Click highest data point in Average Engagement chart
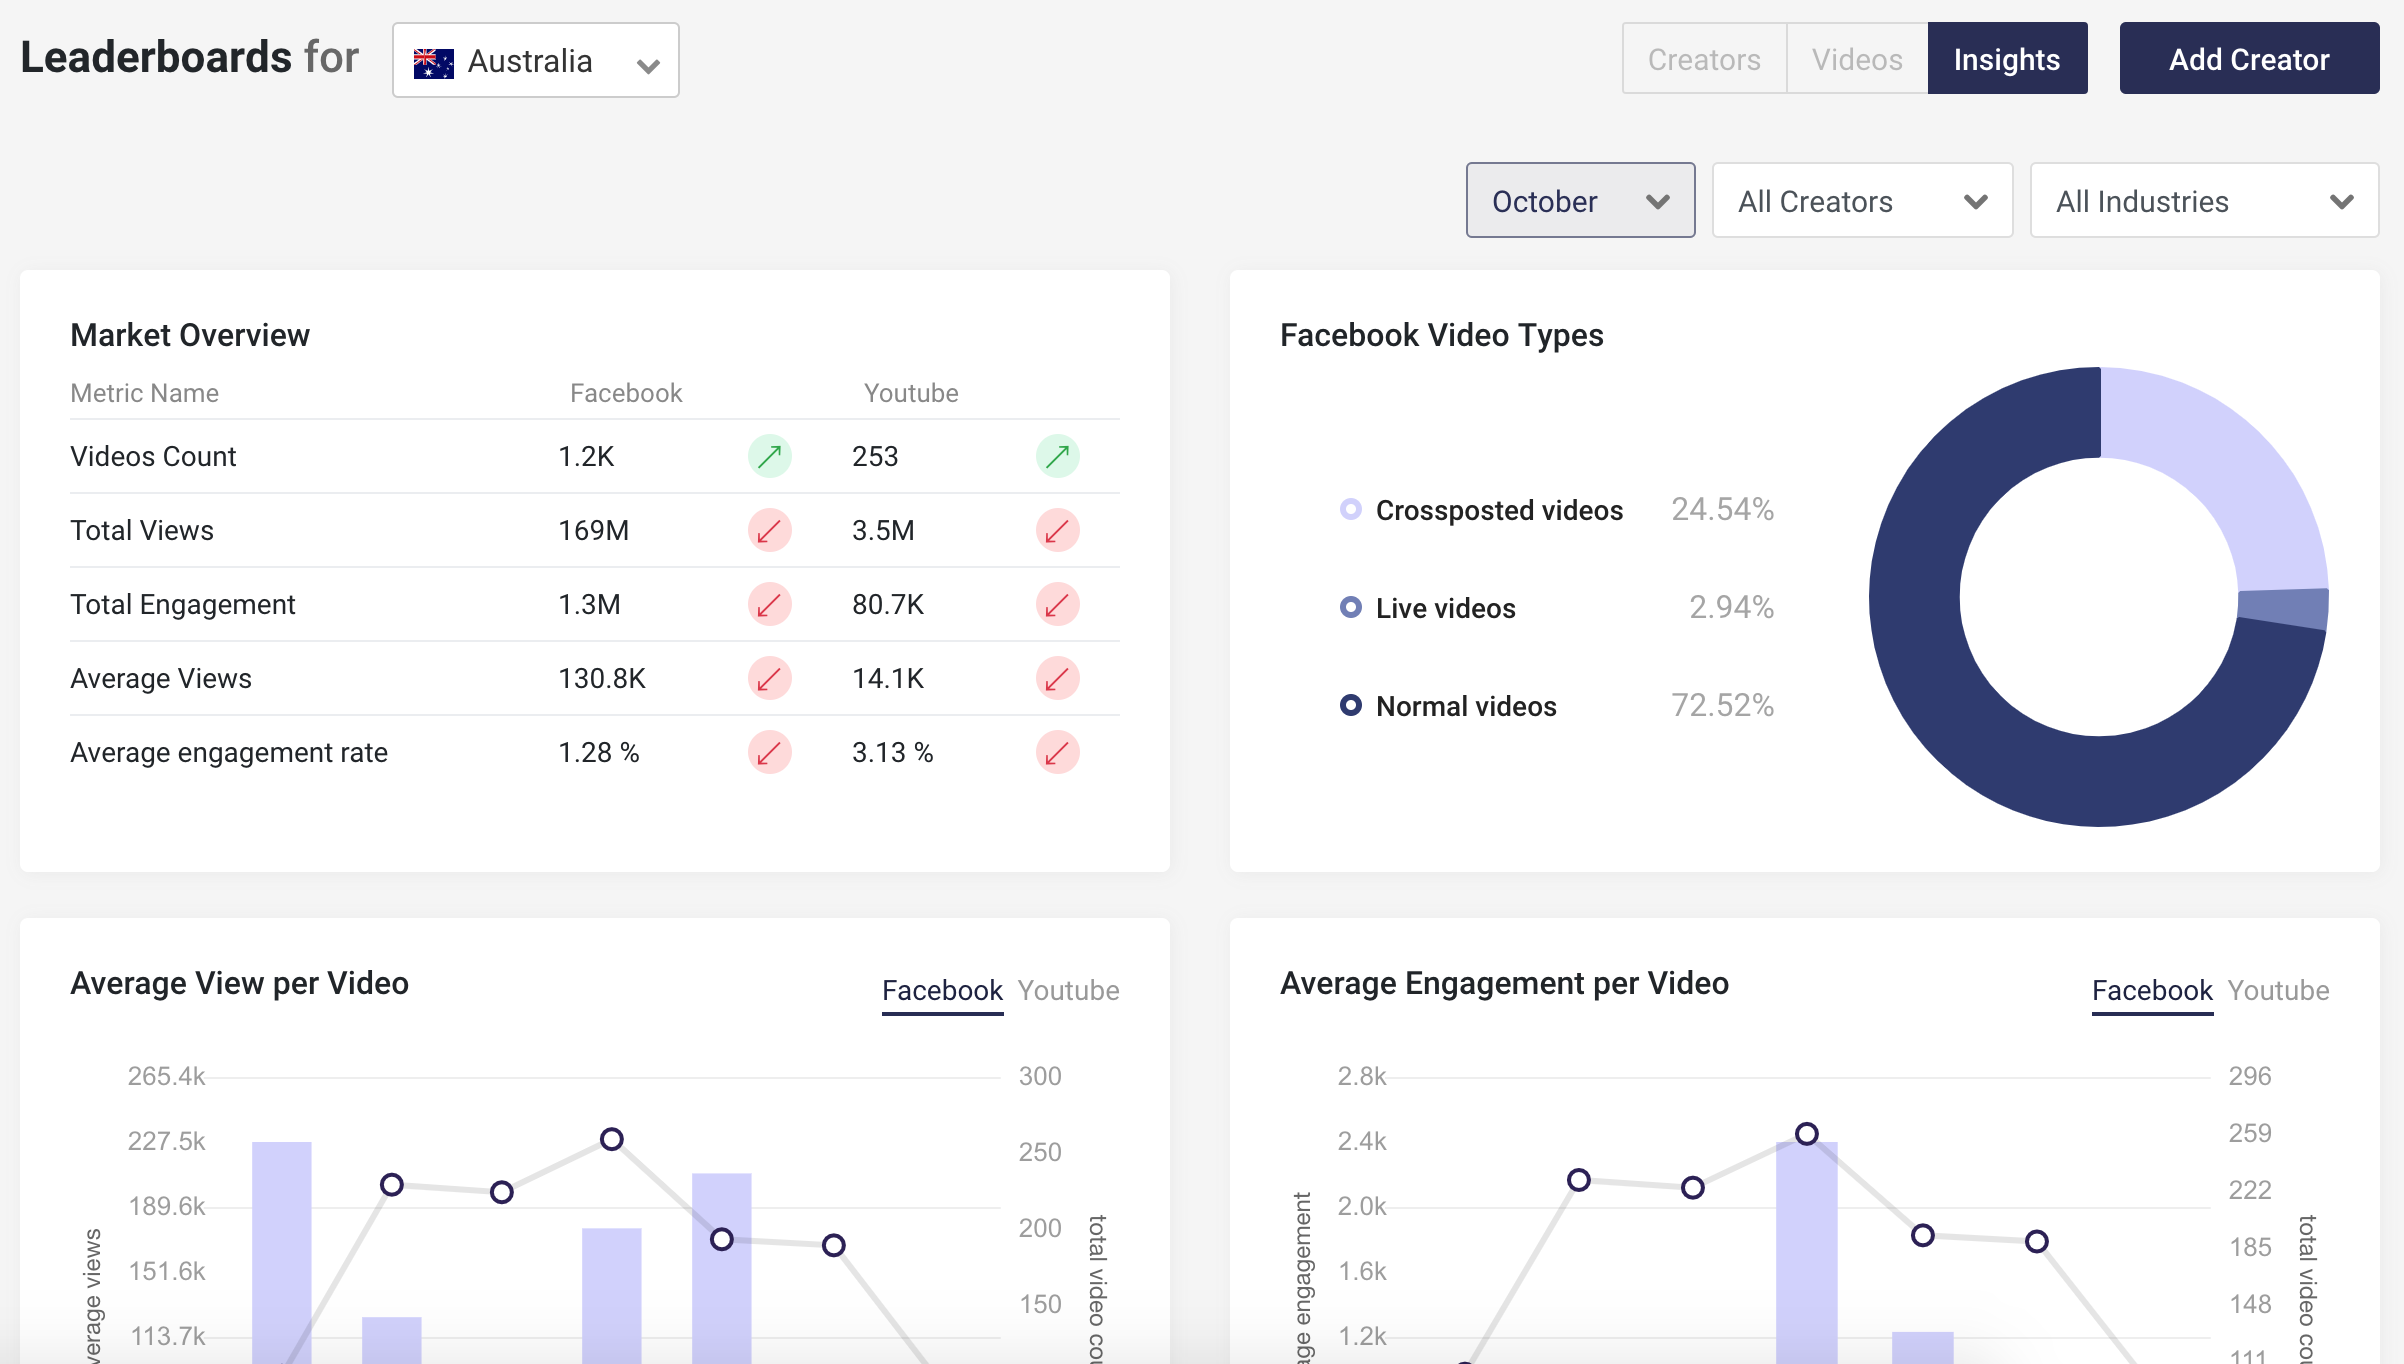 point(1806,1134)
